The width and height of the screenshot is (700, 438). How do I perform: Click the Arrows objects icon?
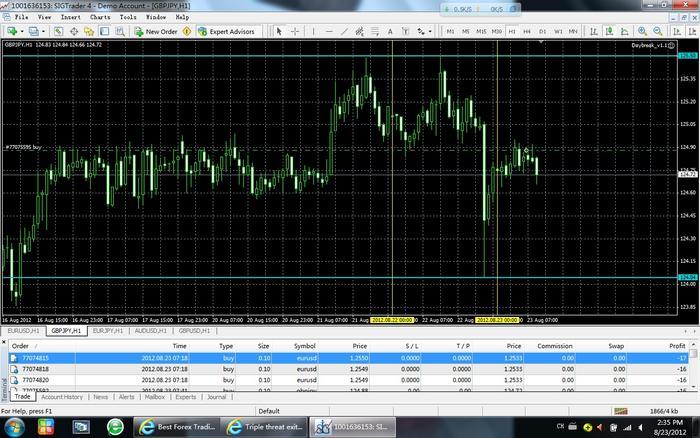tap(421, 31)
